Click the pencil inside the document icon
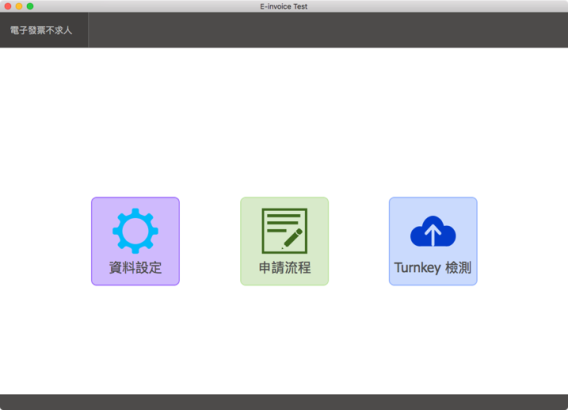 pyautogui.click(x=292, y=238)
